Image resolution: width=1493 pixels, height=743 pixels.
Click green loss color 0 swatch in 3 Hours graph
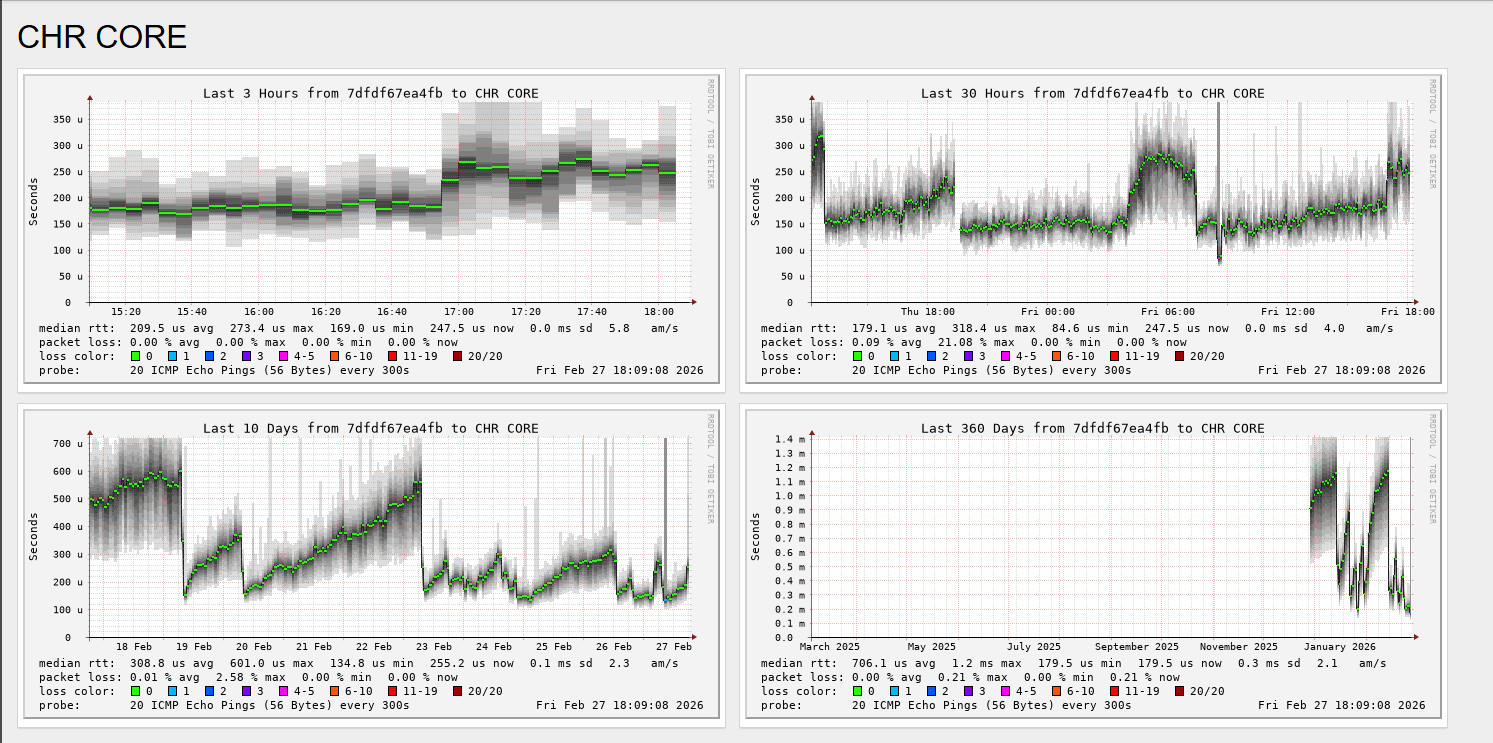point(136,356)
